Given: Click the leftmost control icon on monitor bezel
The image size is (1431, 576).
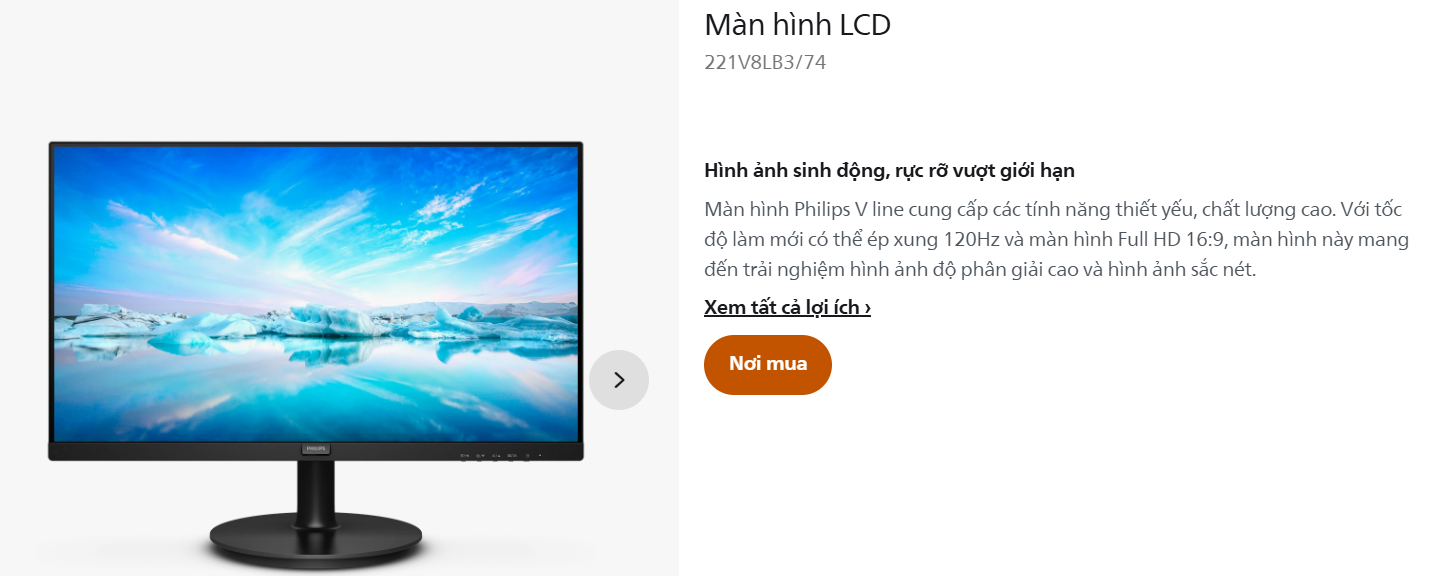Looking at the screenshot, I should click(465, 456).
